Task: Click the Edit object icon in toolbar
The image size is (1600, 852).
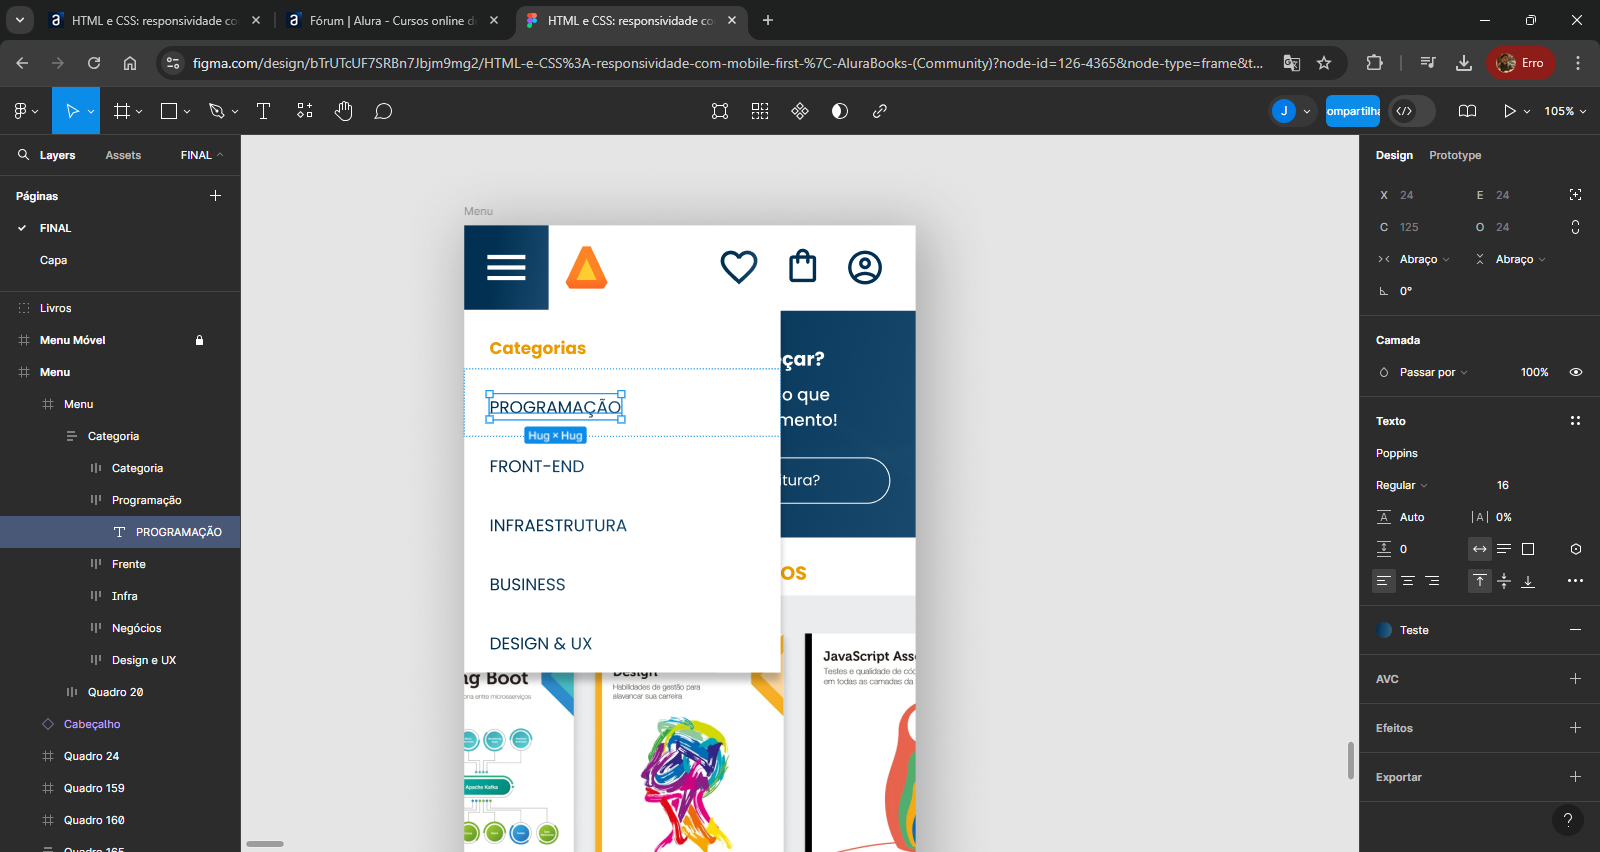Action: coord(720,111)
